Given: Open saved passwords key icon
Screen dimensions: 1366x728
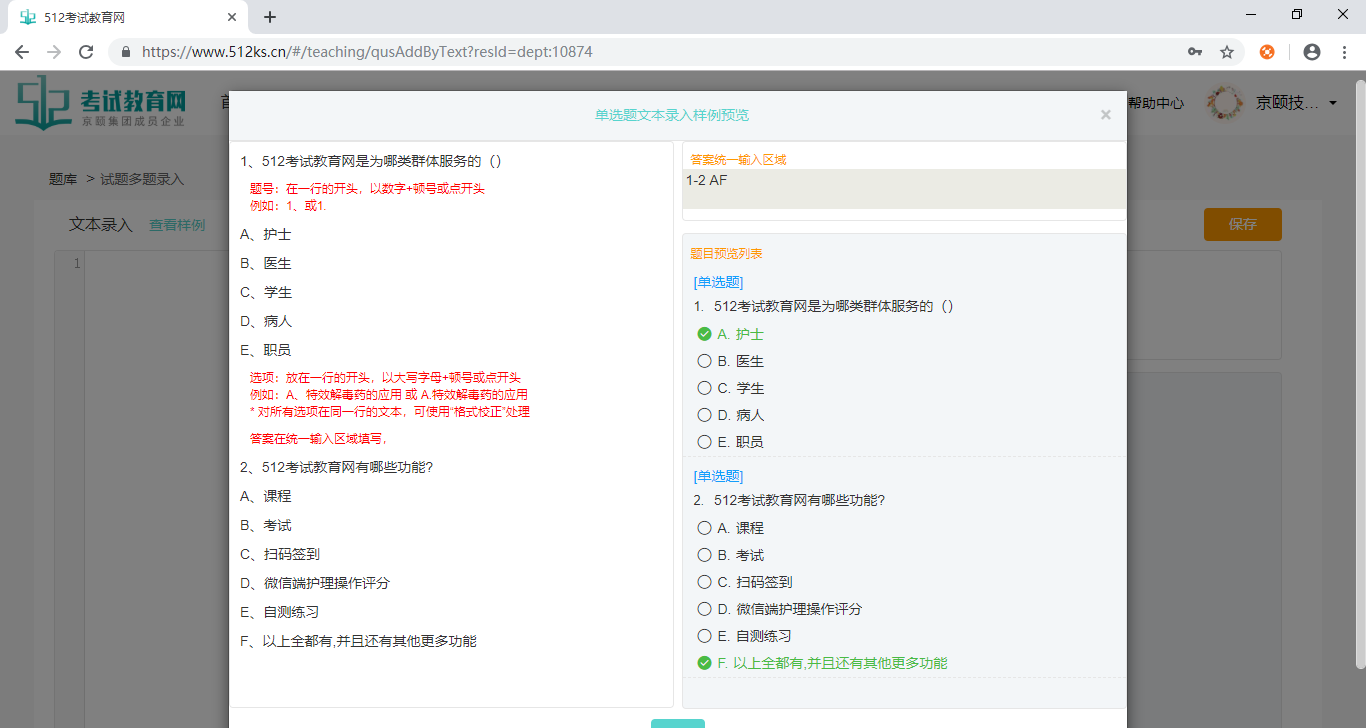Looking at the screenshot, I should (x=1195, y=52).
